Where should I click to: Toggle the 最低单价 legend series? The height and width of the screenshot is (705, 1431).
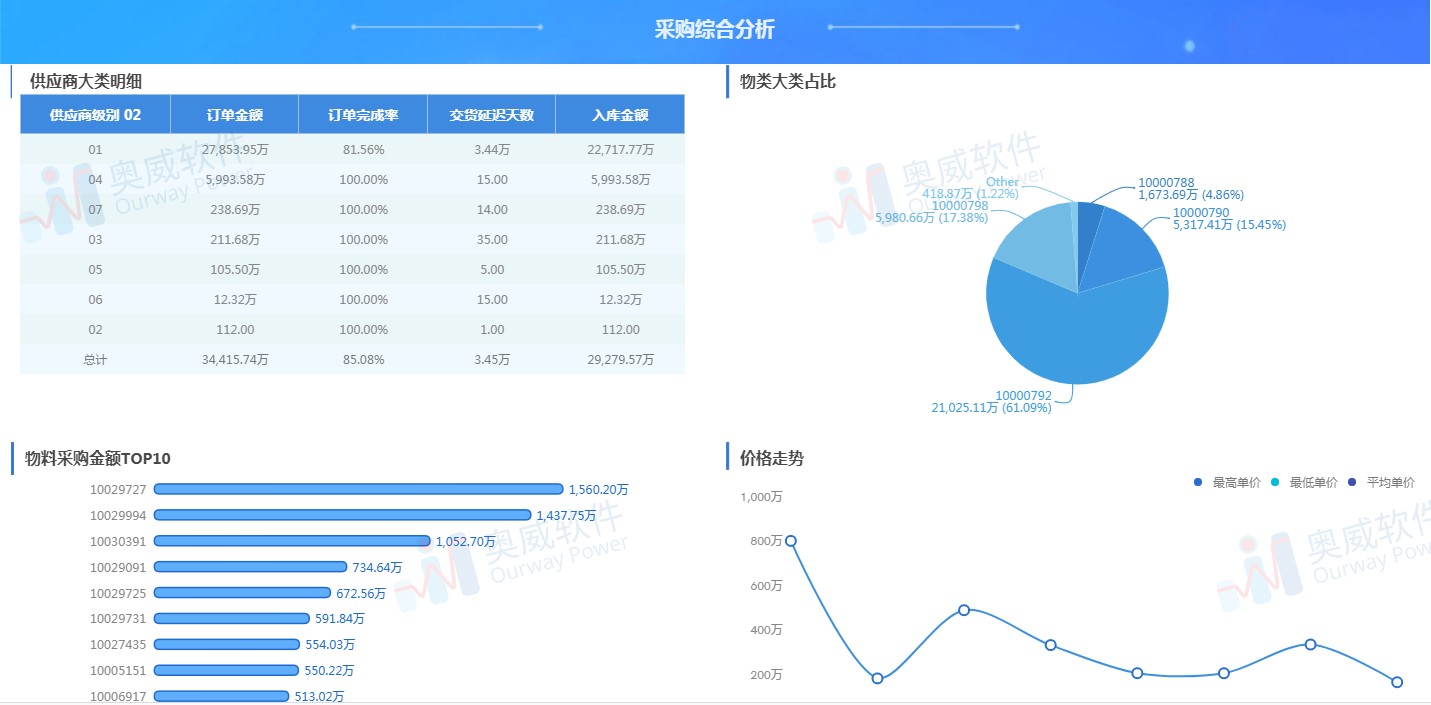pos(1304,483)
